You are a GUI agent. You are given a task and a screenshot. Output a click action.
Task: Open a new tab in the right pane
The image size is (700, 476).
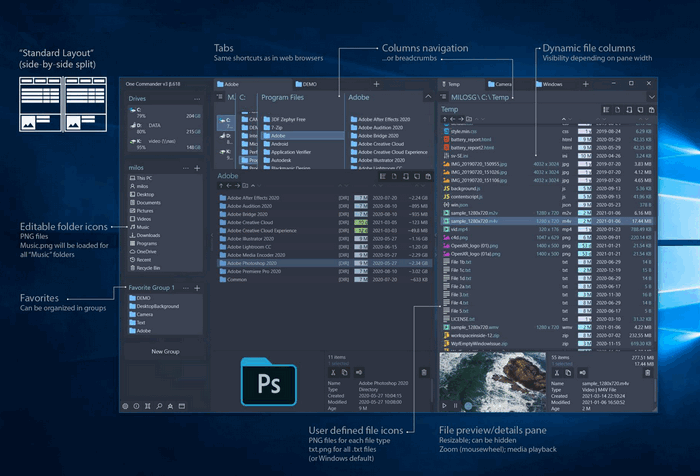point(586,84)
